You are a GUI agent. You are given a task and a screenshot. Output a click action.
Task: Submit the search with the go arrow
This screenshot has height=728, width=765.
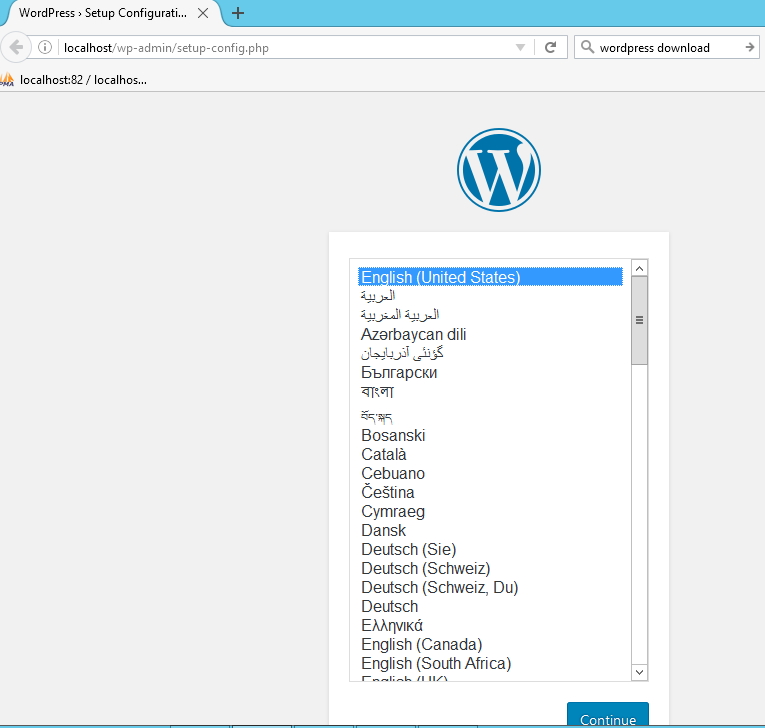[750, 47]
